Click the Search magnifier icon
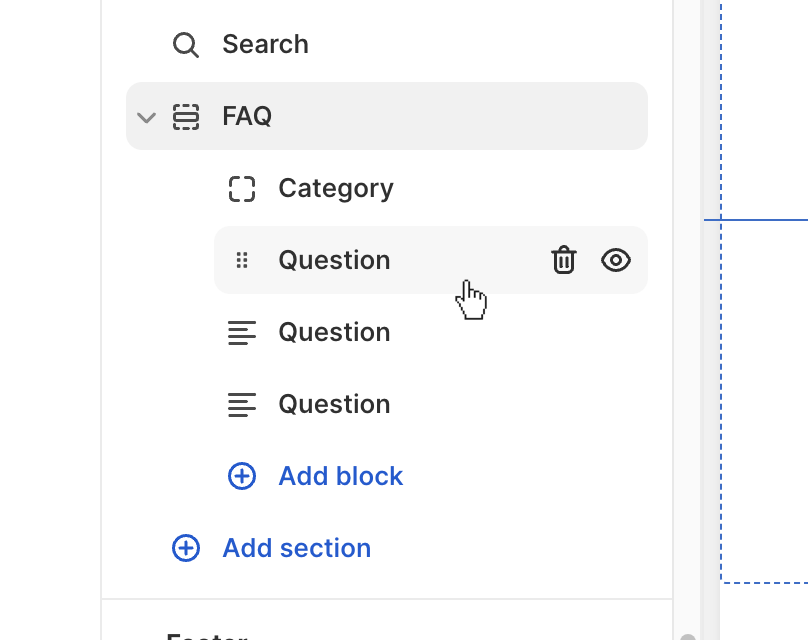Screen dimensions: 808x640 [186, 45]
